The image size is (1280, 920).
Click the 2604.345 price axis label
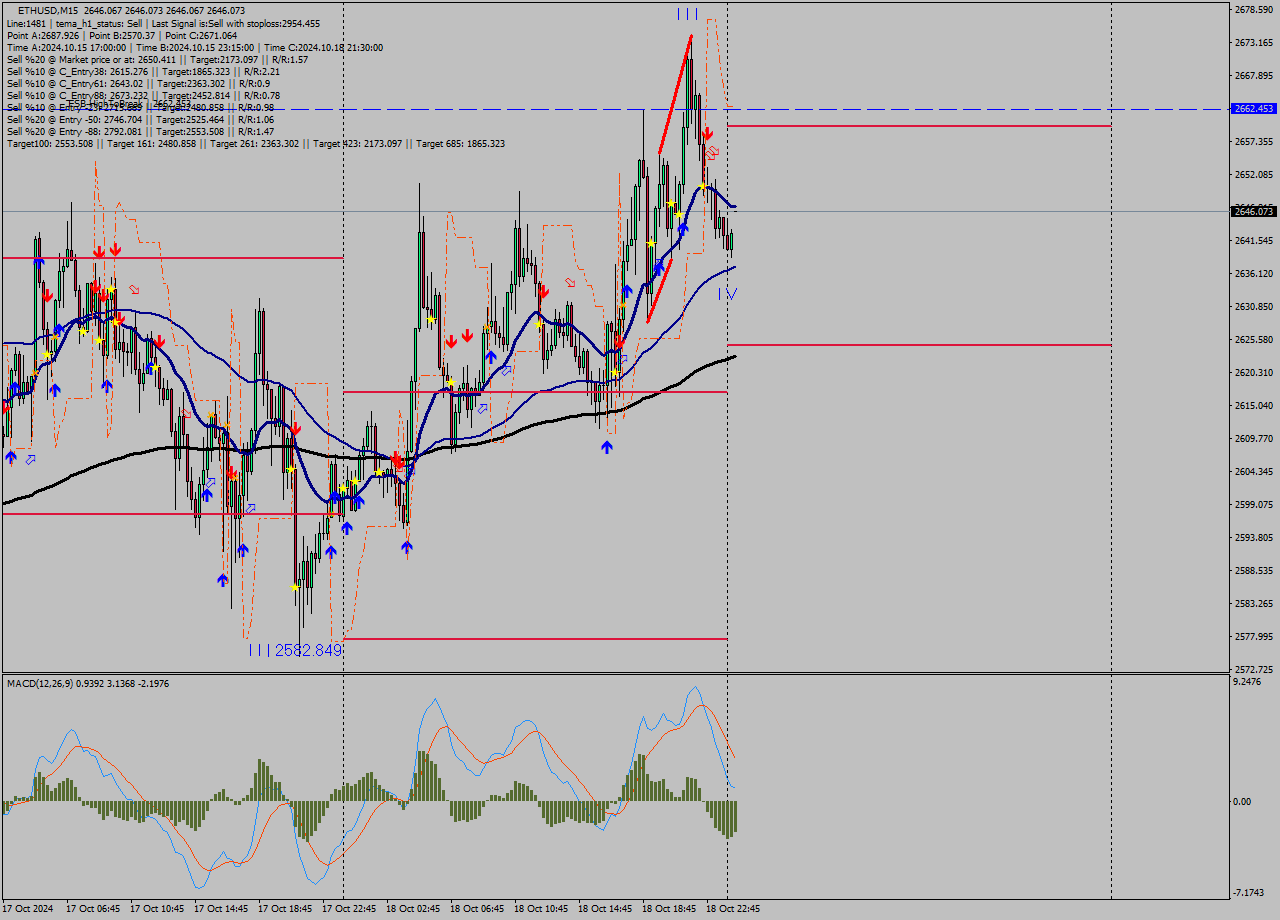point(1254,472)
